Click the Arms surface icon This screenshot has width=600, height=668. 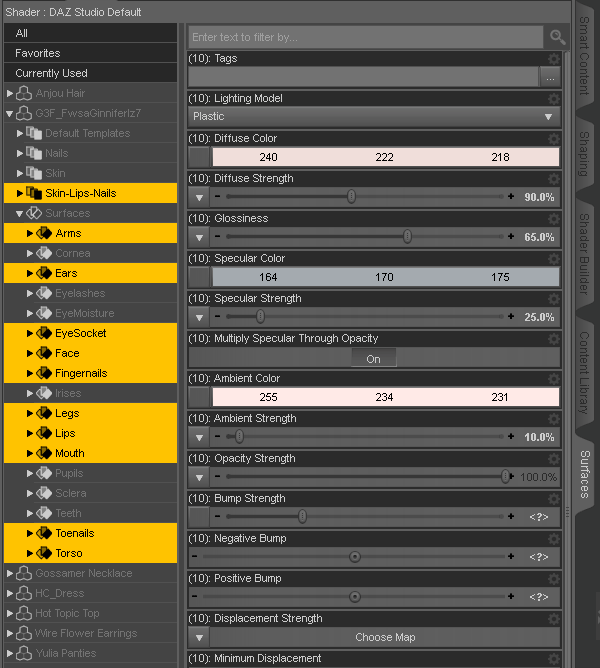click(44, 233)
